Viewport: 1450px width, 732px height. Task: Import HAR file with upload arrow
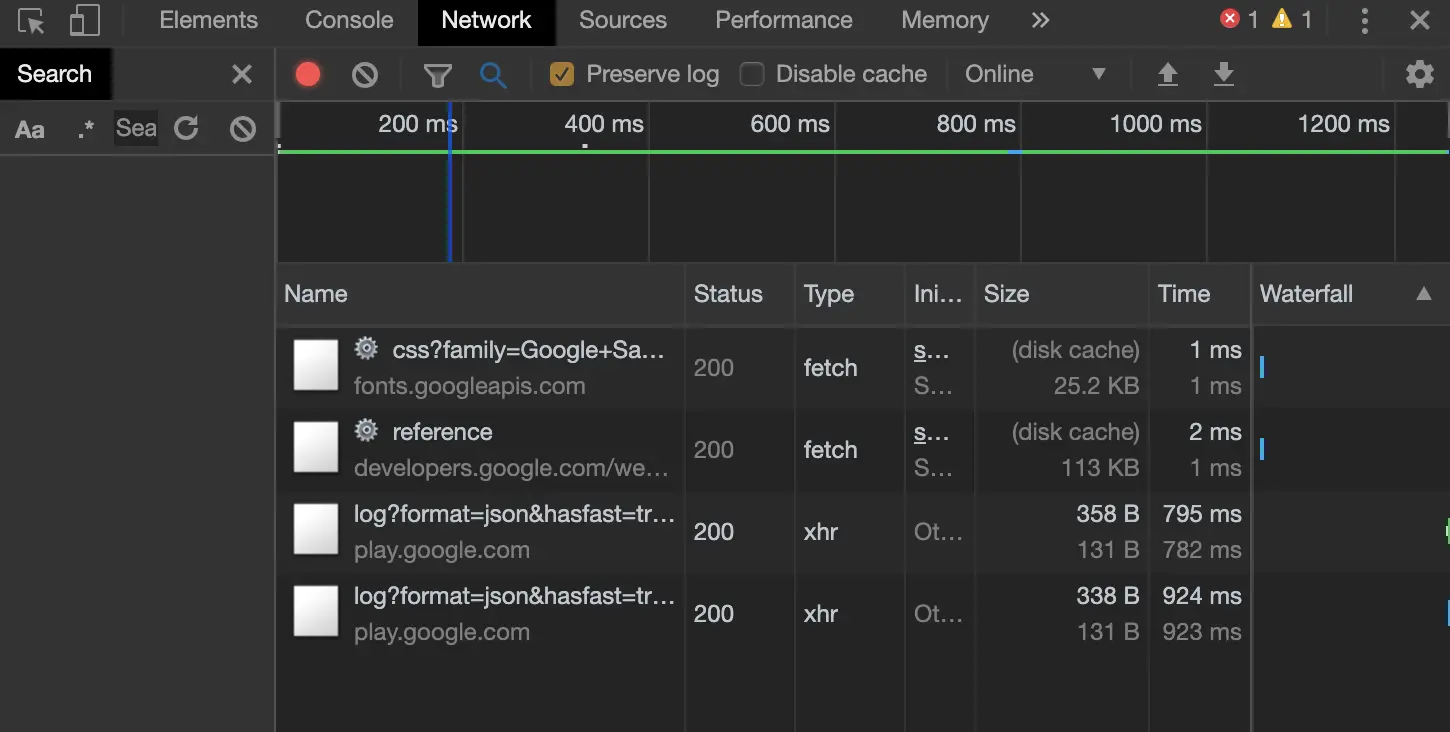tap(1167, 74)
